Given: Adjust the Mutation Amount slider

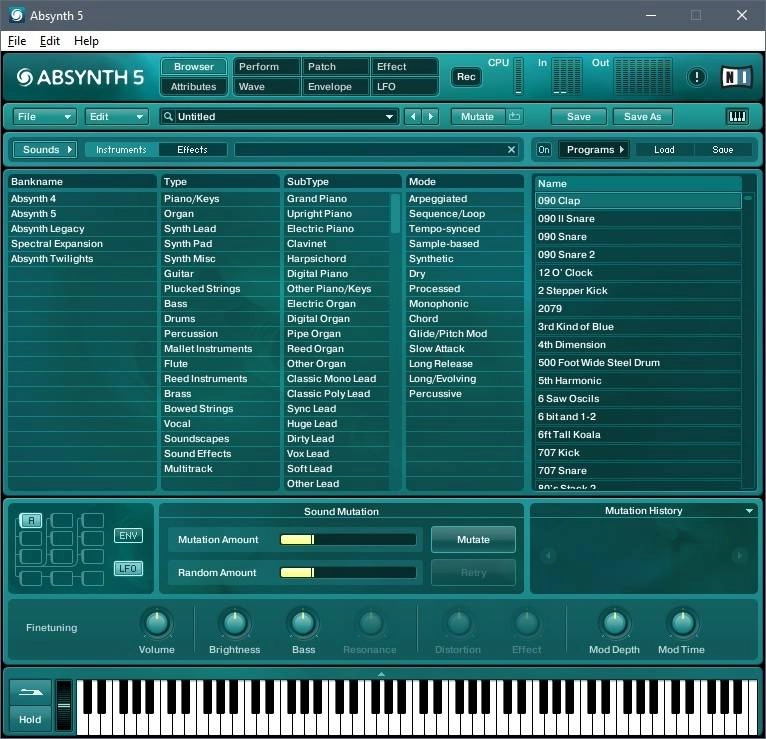Looking at the screenshot, I should 348,539.
